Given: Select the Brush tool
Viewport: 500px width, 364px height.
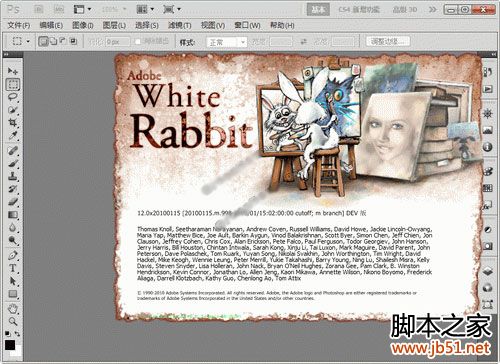Looking at the screenshot, I should 13,163.
